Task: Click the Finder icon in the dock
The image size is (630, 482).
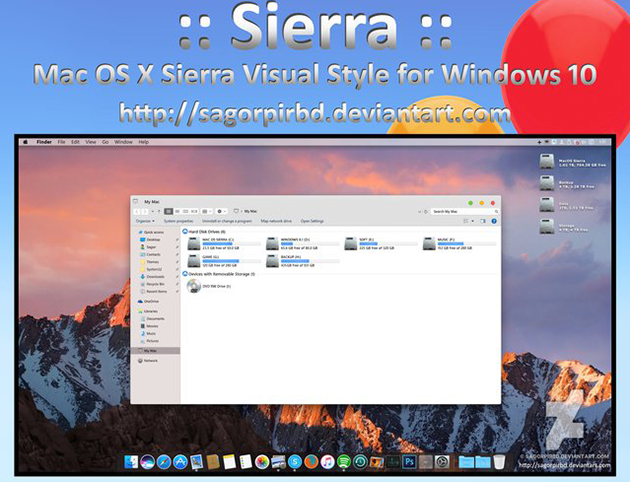Action: coord(128,461)
